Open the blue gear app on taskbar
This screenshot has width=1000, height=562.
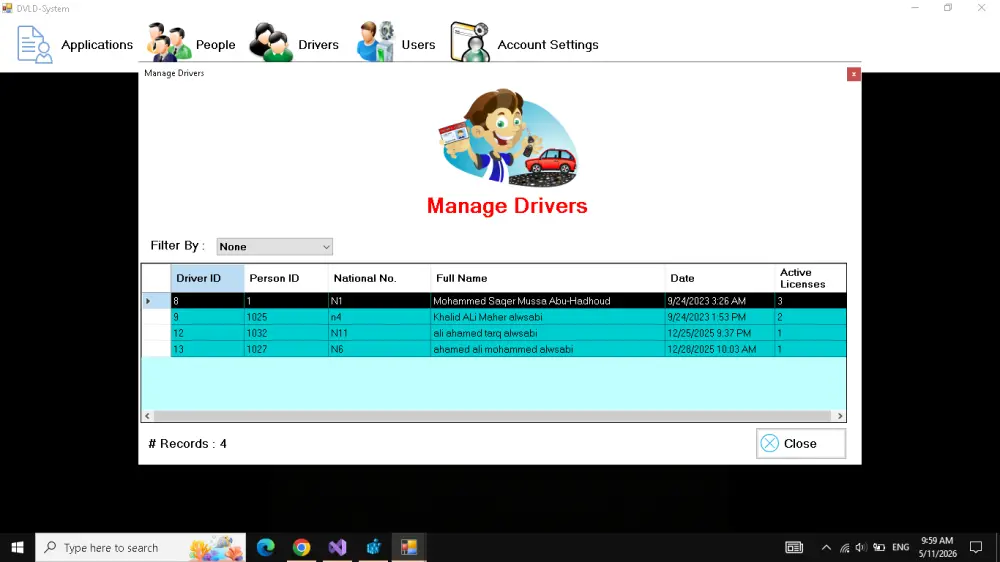[x=374, y=547]
